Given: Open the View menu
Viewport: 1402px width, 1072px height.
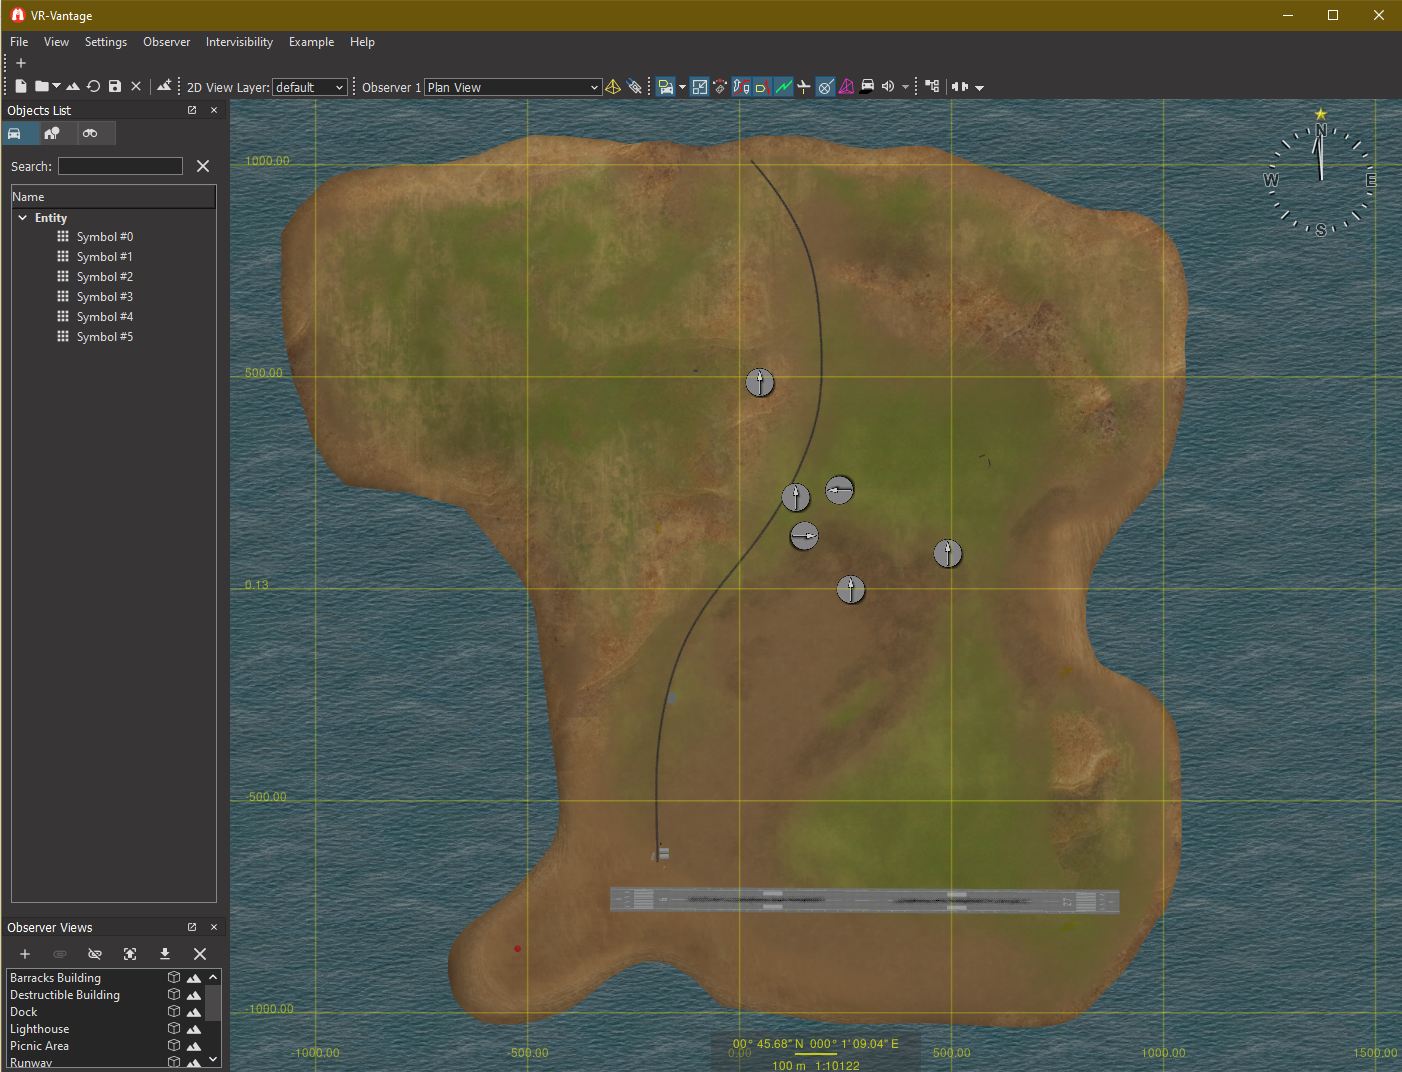Looking at the screenshot, I should click(56, 42).
